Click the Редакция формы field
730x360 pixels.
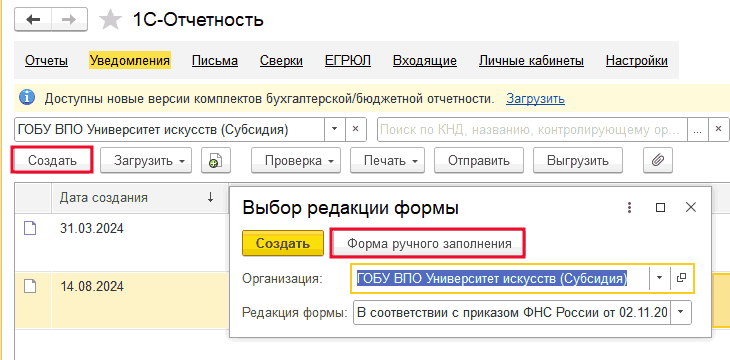point(512,312)
